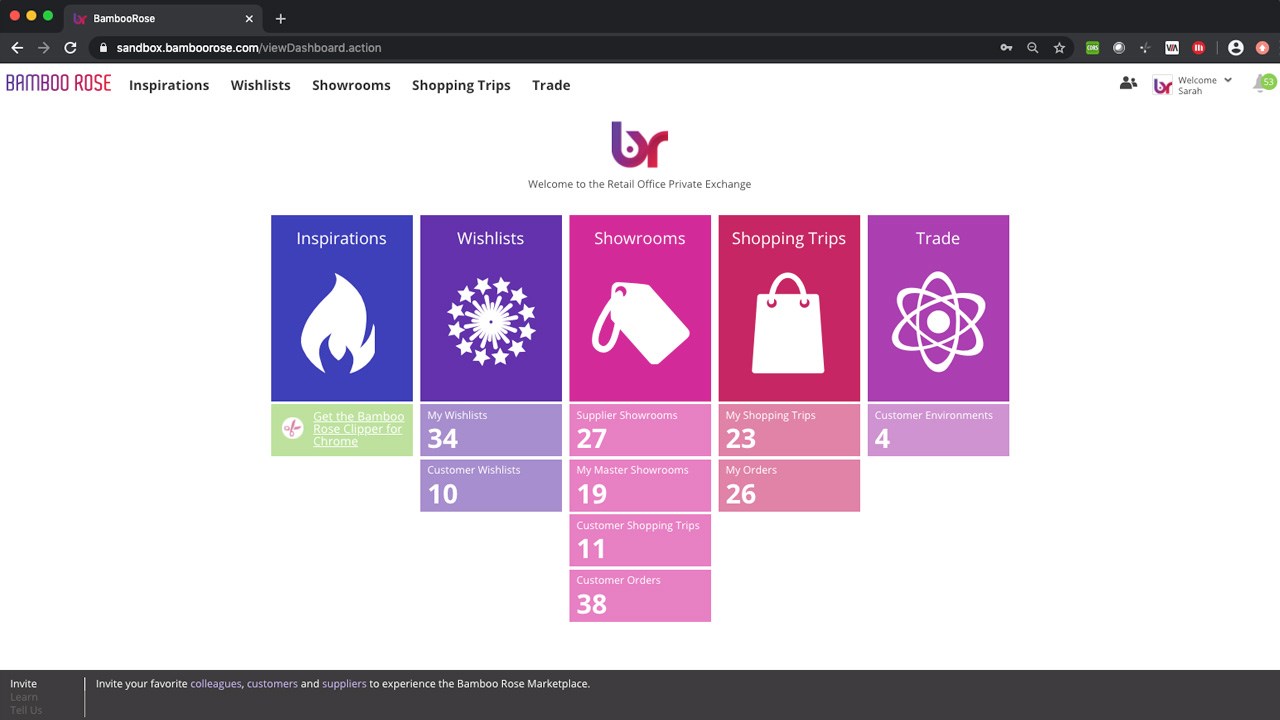Select the Learn footer tab

(x=24, y=697)
